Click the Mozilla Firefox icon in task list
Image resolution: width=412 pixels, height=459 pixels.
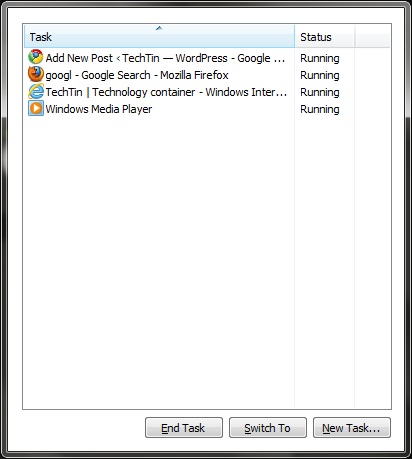pyautogui.click(x=36, y=74)
